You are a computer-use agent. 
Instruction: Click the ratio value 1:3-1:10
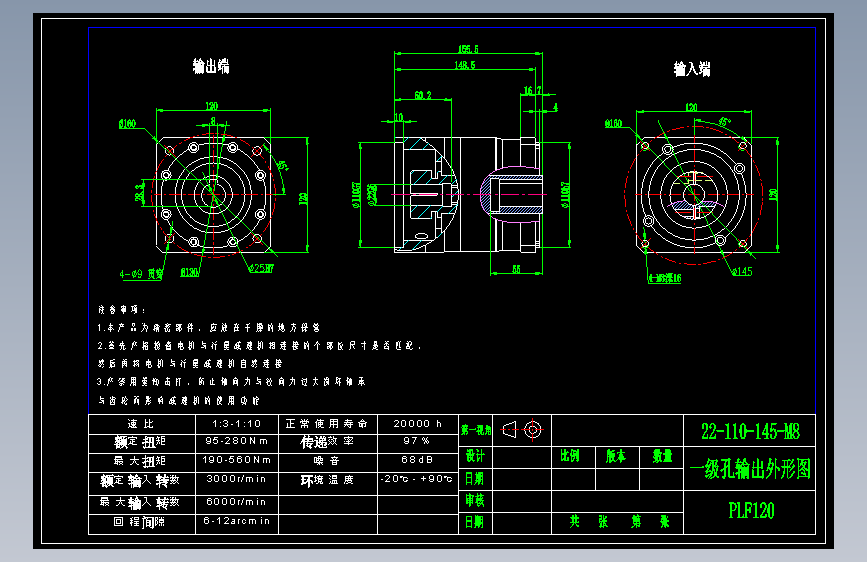236,424
